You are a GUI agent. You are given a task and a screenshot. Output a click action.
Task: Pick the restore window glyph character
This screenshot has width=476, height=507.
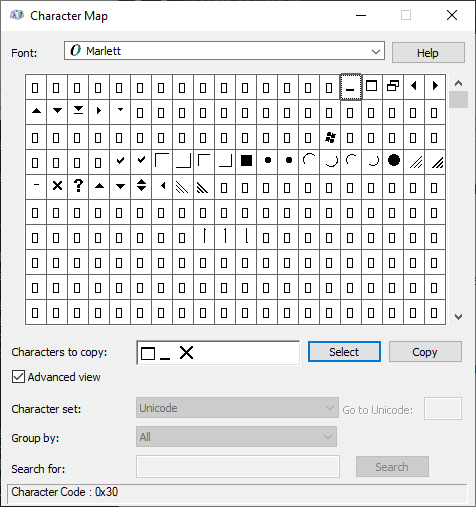(393, 87)
